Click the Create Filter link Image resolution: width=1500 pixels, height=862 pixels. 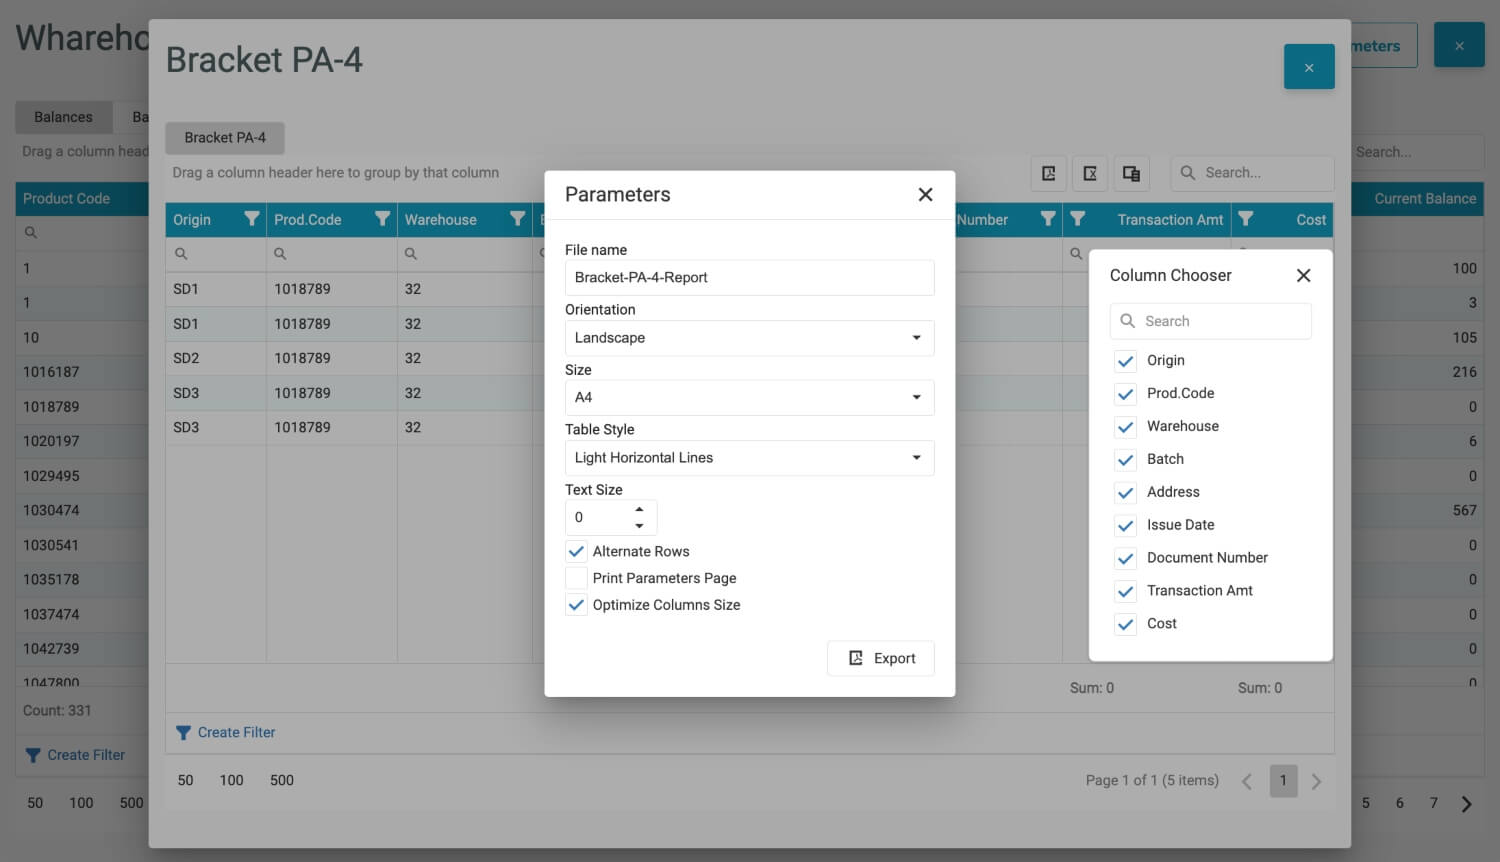[237, 732]
